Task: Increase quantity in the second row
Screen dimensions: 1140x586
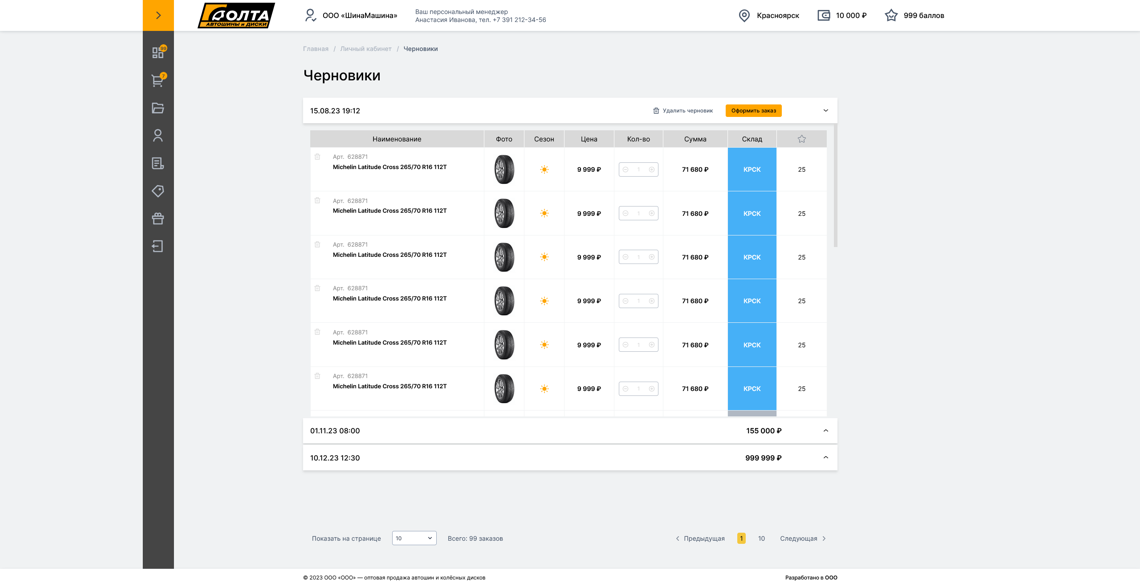Action: click(651, 213)
